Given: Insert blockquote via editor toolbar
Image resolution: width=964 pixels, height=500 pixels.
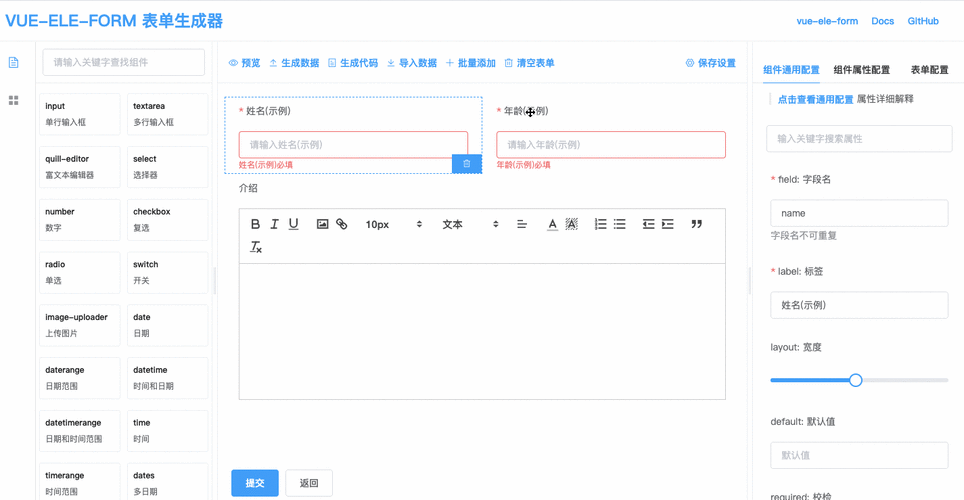Looking at the screenshot, I should click(x=697, y=224).
